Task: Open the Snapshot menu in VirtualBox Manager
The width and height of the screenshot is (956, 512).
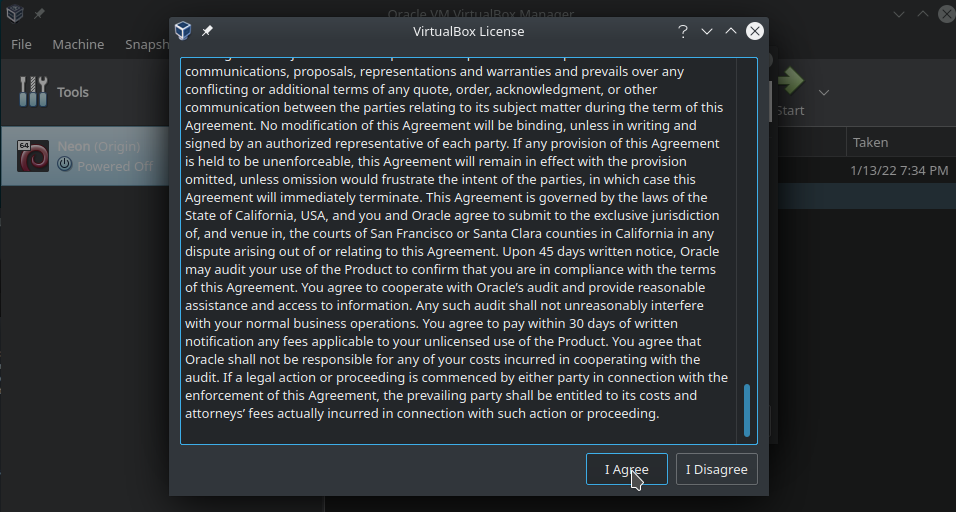Action: 146,44
